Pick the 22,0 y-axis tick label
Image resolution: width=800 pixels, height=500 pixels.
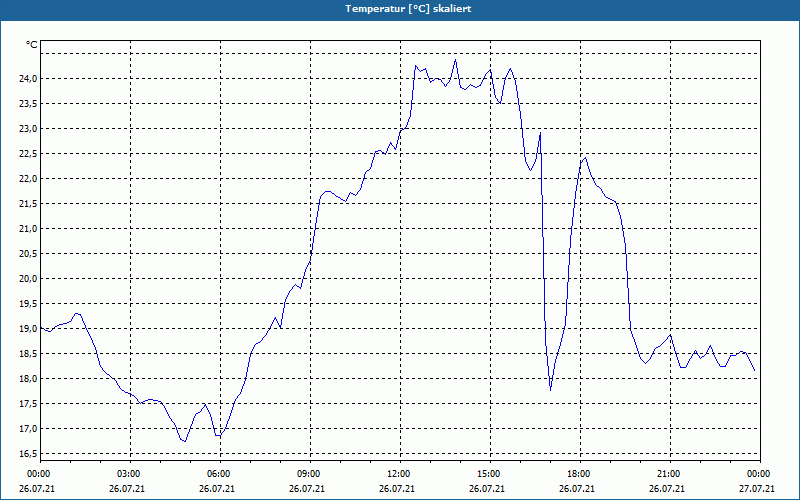pos(29,179)
